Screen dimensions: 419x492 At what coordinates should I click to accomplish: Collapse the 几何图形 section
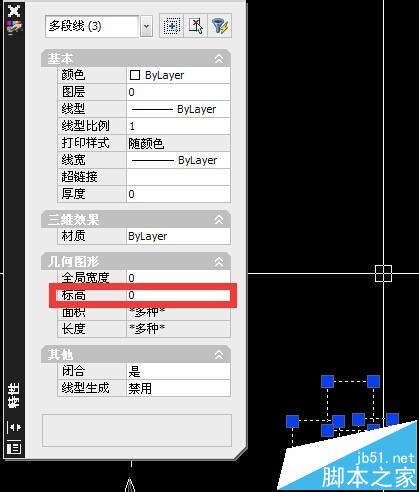[219, 262]
